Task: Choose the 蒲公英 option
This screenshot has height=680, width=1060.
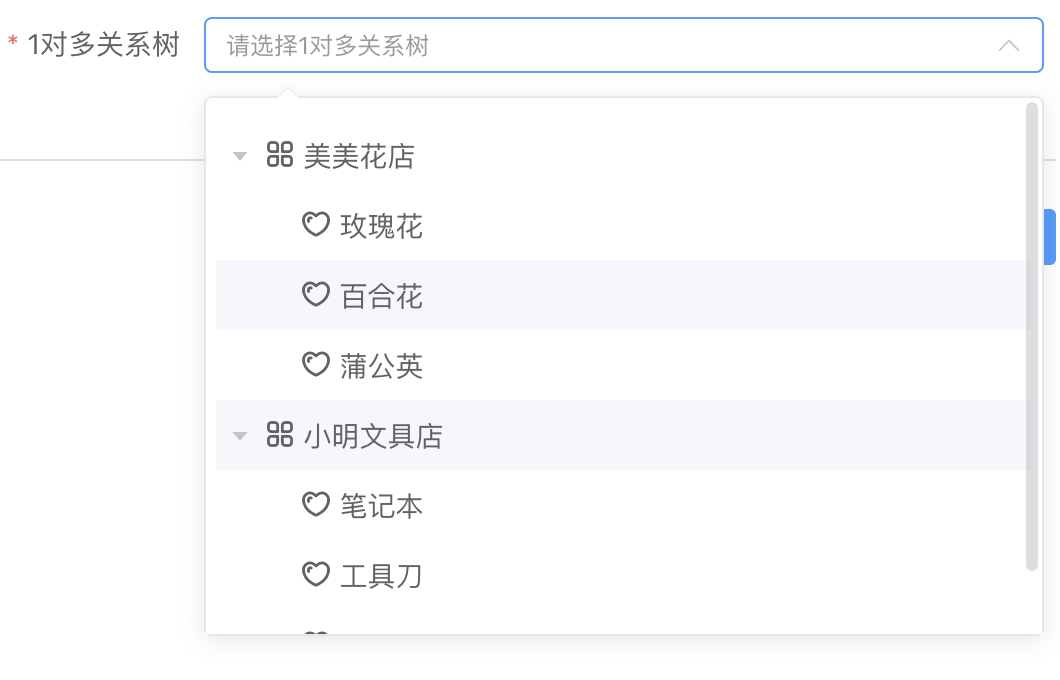Action: tap(382, 366)
